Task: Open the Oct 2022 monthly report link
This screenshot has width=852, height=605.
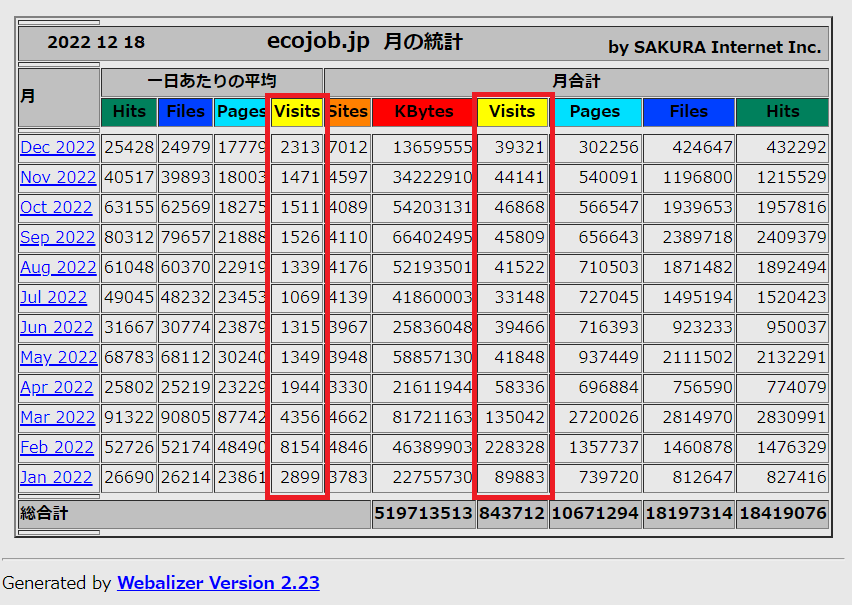Action: pos(56,207)
